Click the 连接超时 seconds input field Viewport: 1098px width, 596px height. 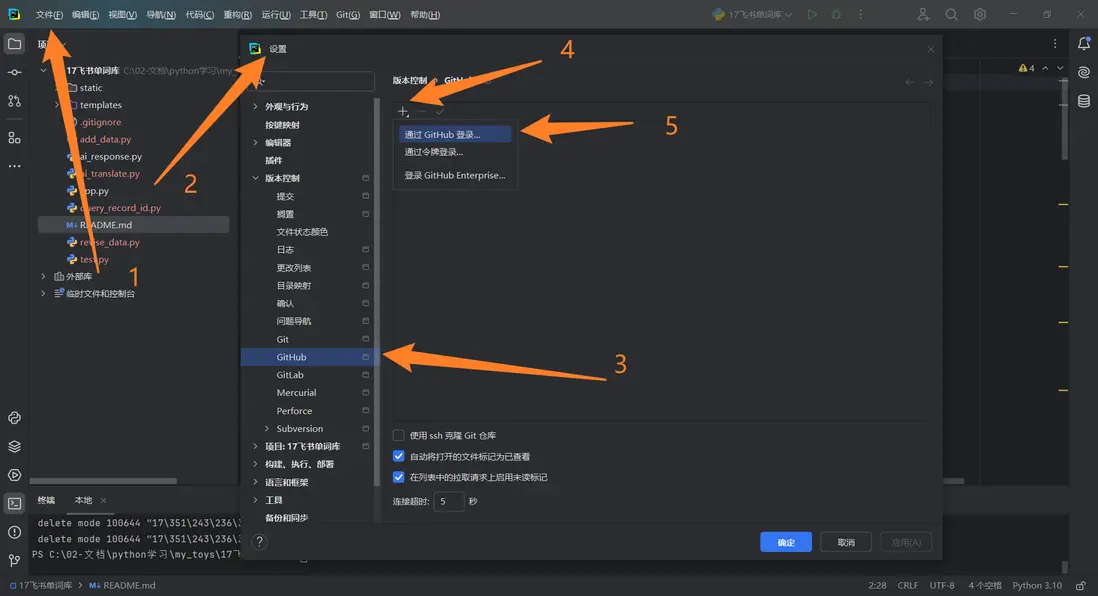point(449,501)
